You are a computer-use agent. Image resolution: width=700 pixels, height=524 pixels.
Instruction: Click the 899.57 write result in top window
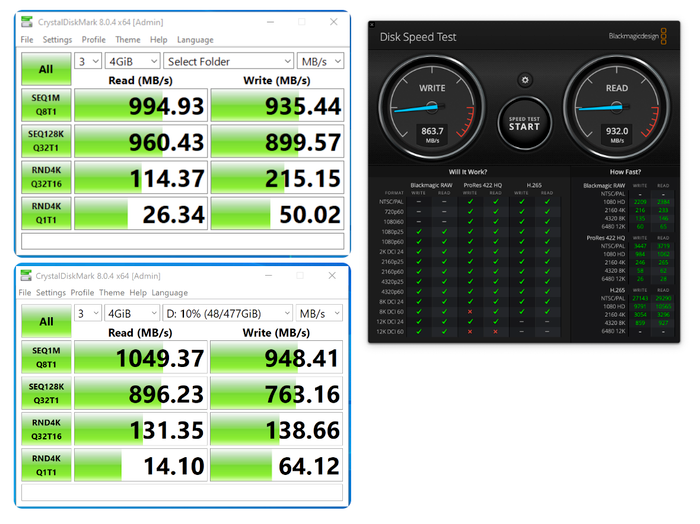pos(277,141)
